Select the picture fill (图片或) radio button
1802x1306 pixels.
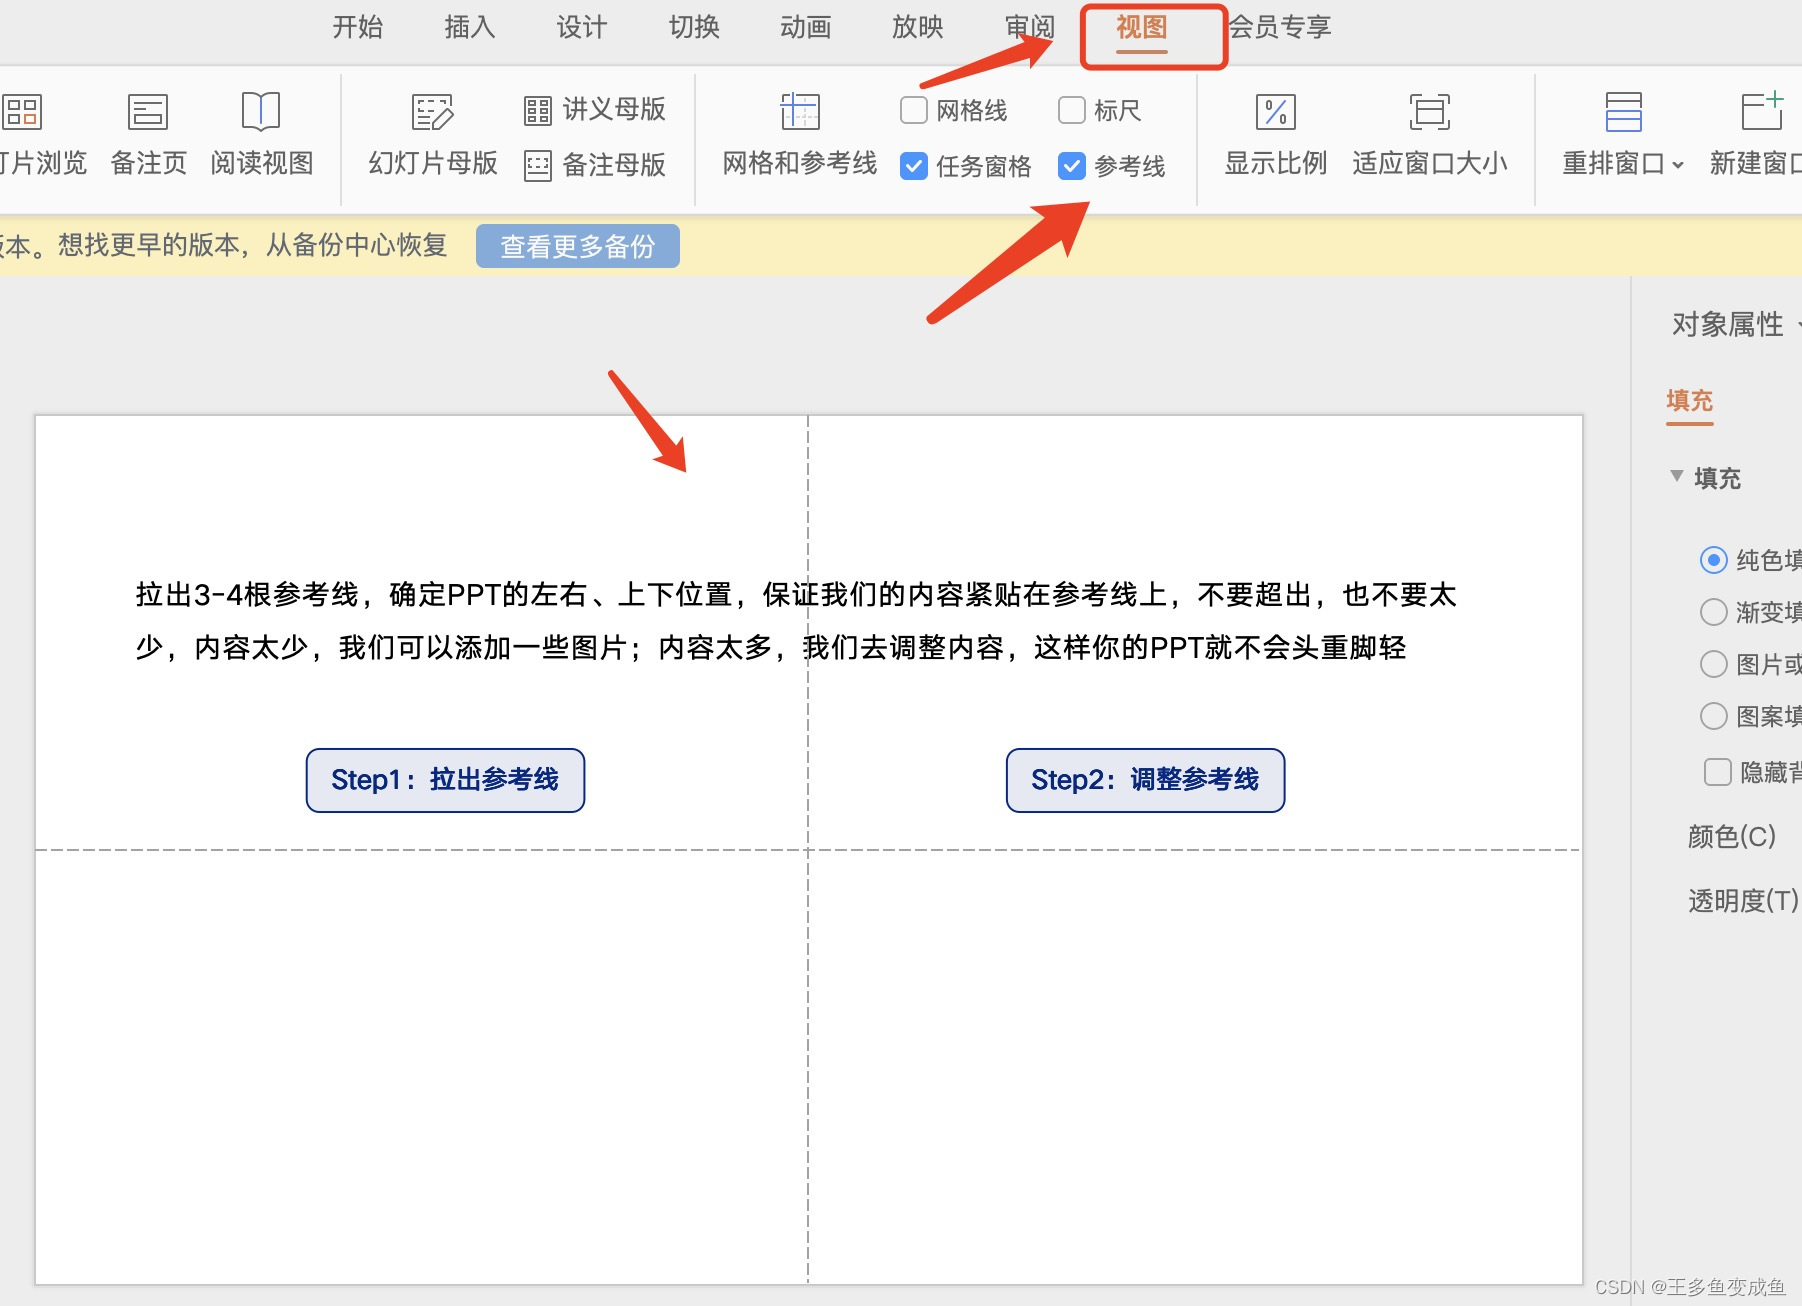coord(1714,664)
